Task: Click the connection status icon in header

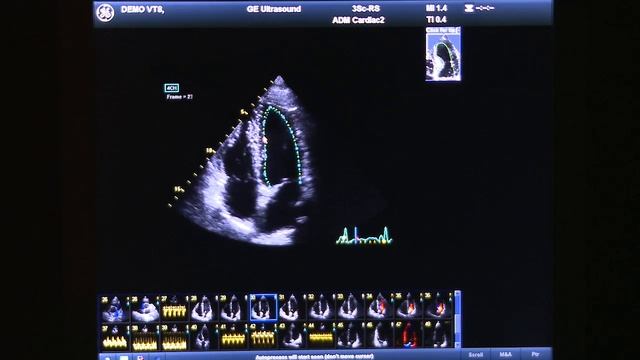Action: click(479, 8)
